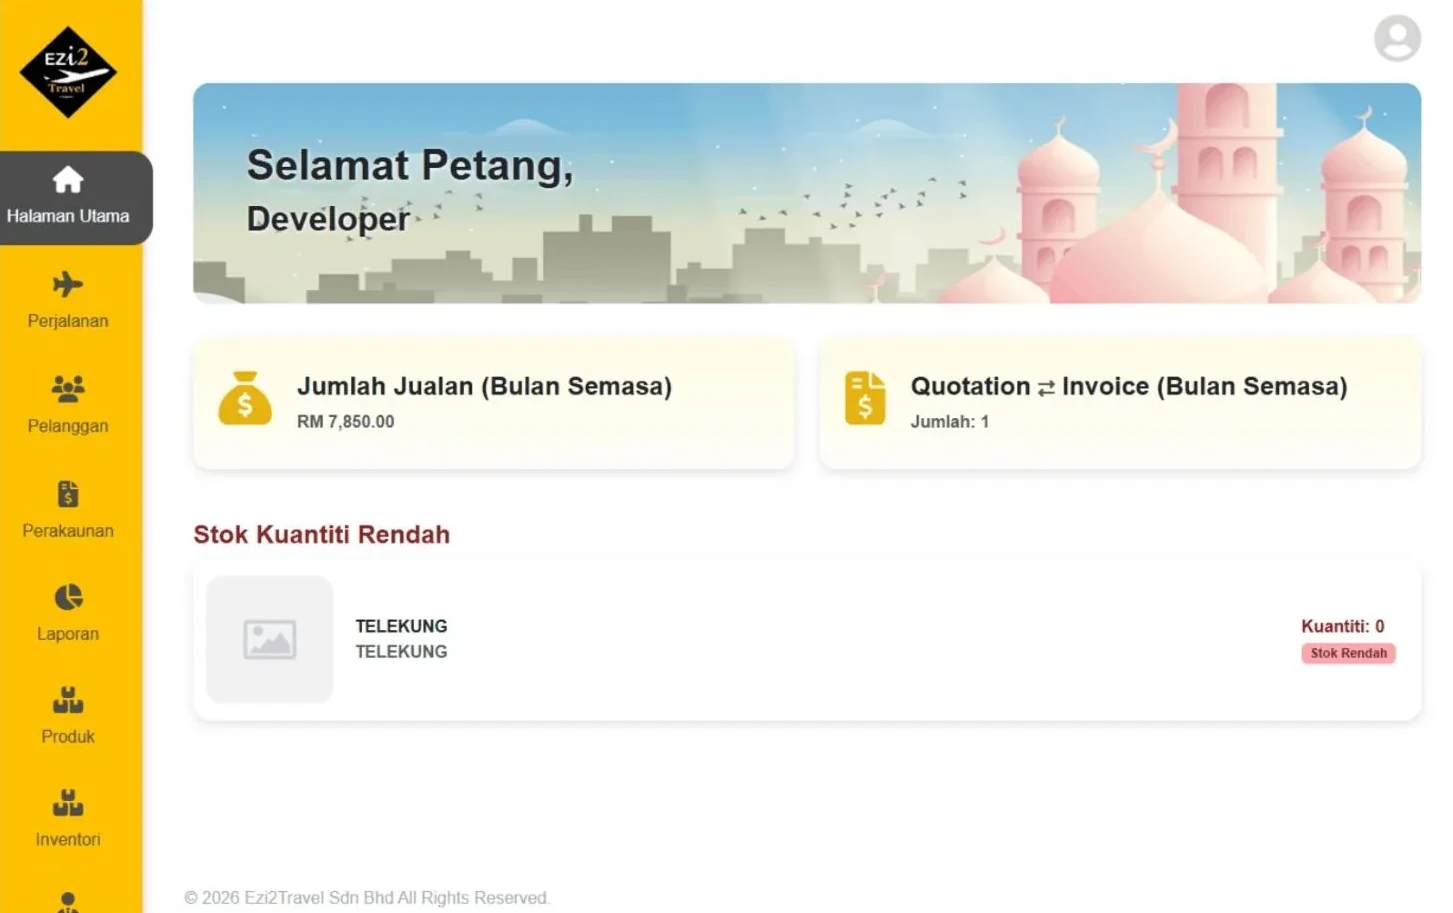Click the Produk boxes icon
Image resolution: width=1453 pixels, height=913 pixels.
(68, 700)
